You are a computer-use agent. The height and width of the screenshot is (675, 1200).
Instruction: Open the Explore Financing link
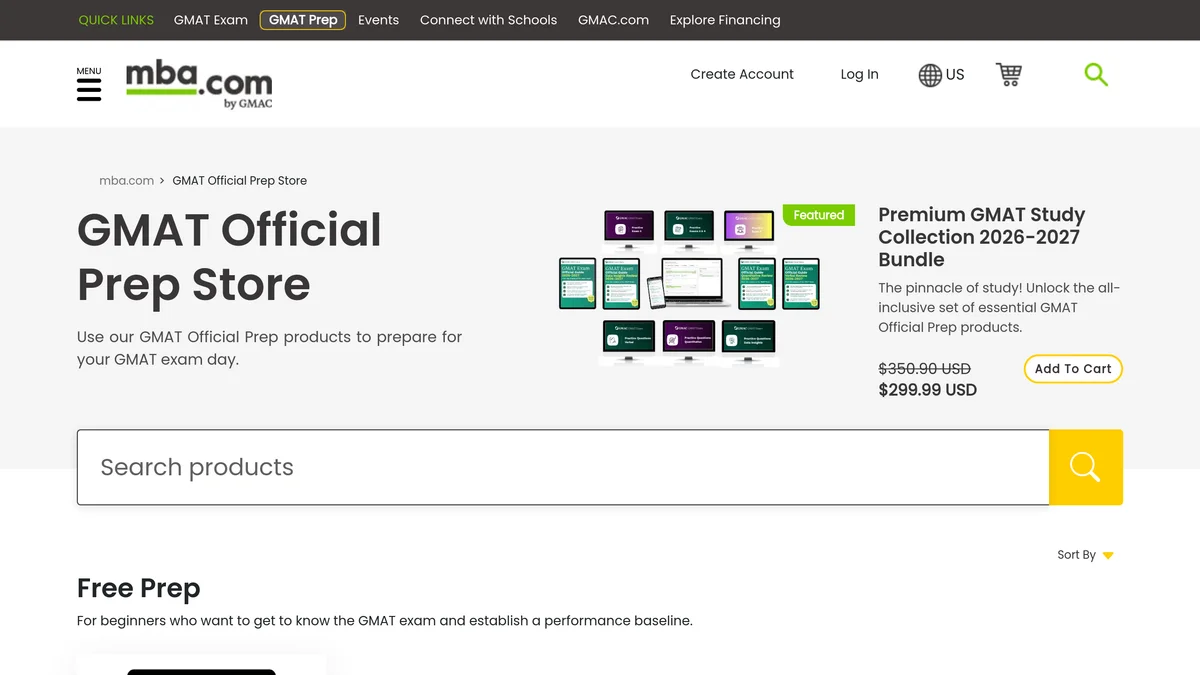pyautogui.click(x=725, y=20)
